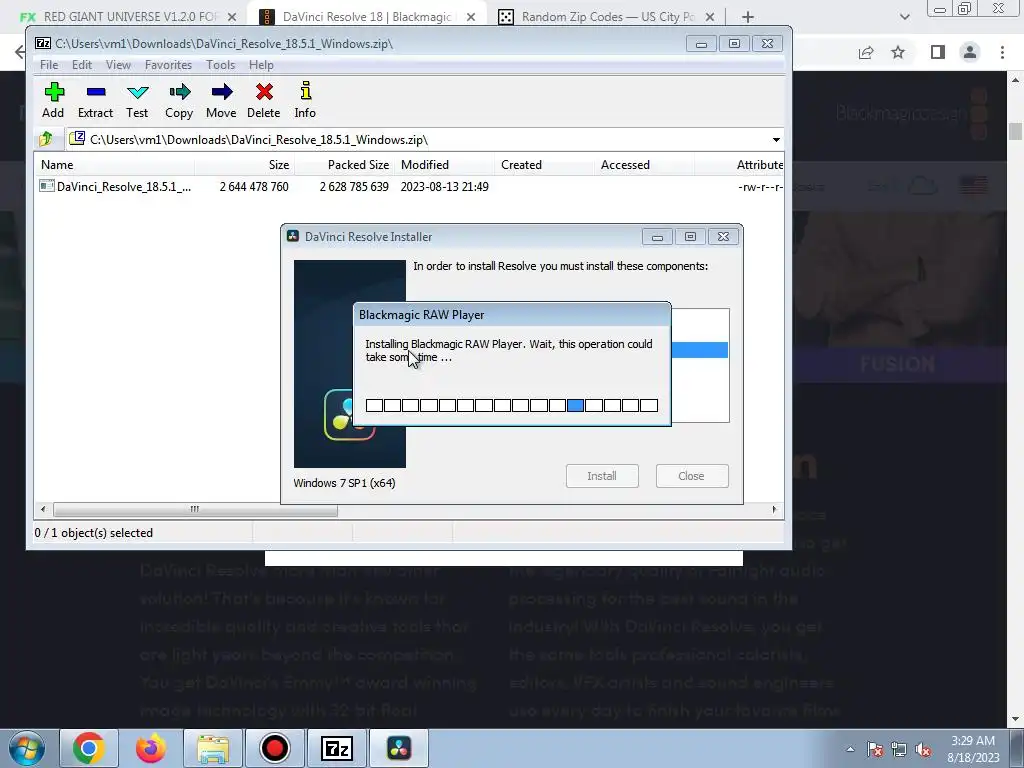The height and width of the screenshot is (768, 1024).
Task: Open the Help menu in 7-Zip
Action: point(261,65)
